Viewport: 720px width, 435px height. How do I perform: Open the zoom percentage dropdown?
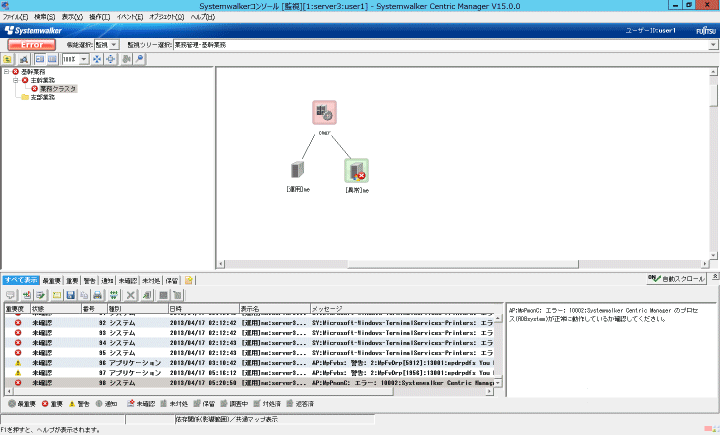point(84,60)
